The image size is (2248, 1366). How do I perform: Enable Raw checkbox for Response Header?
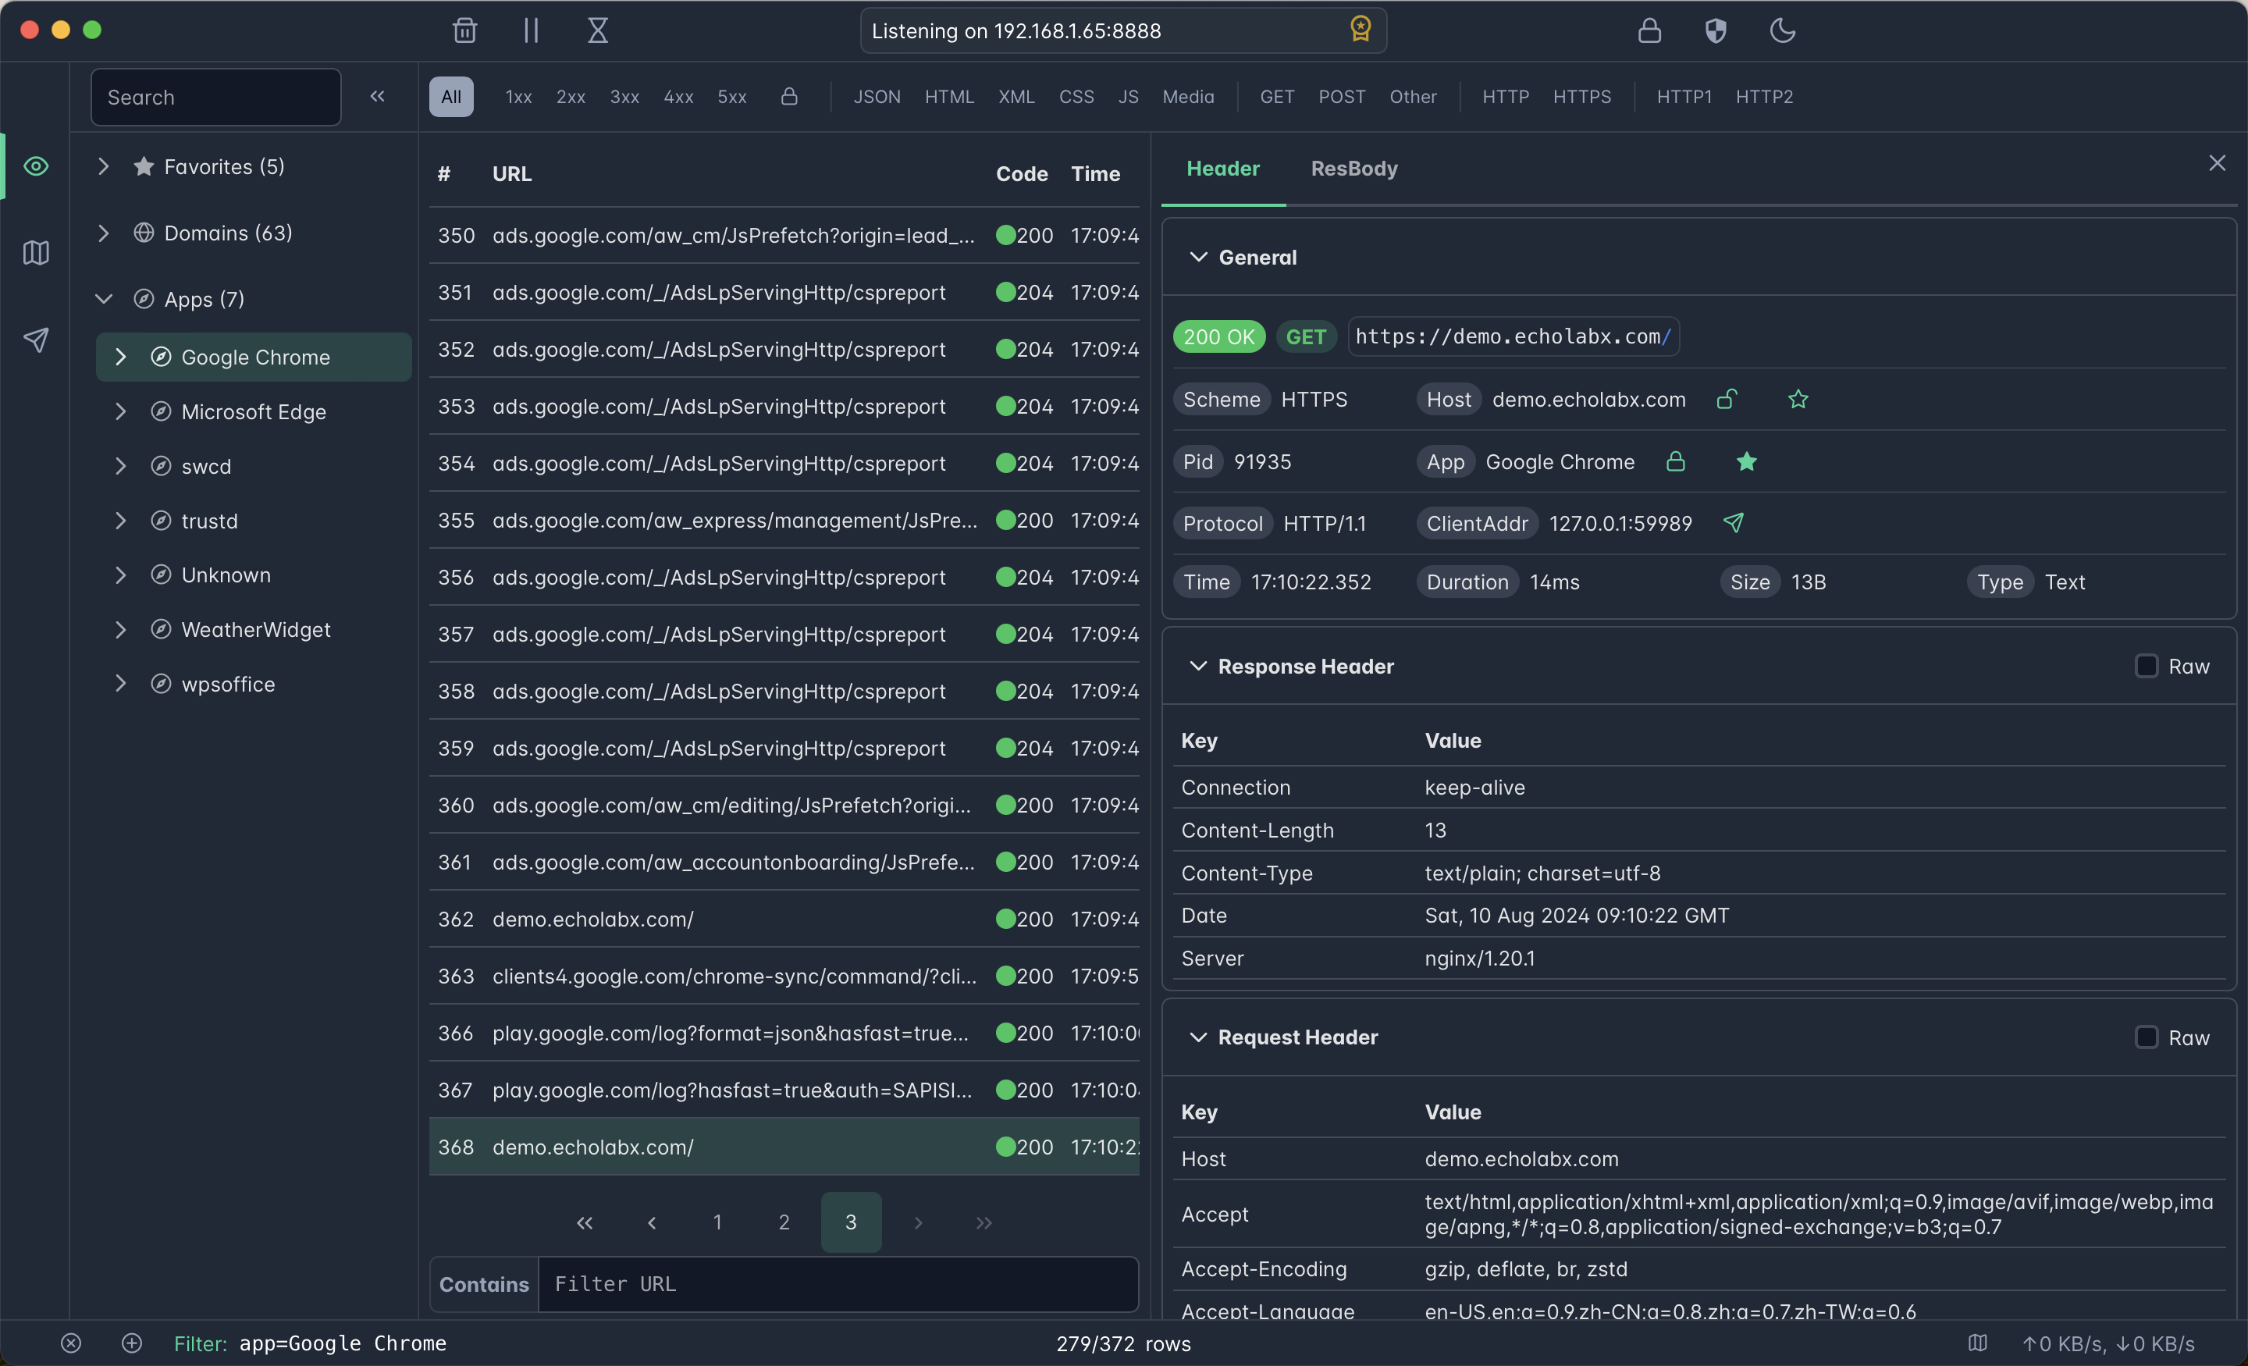pyautogui.click(x=2146, y=666)
